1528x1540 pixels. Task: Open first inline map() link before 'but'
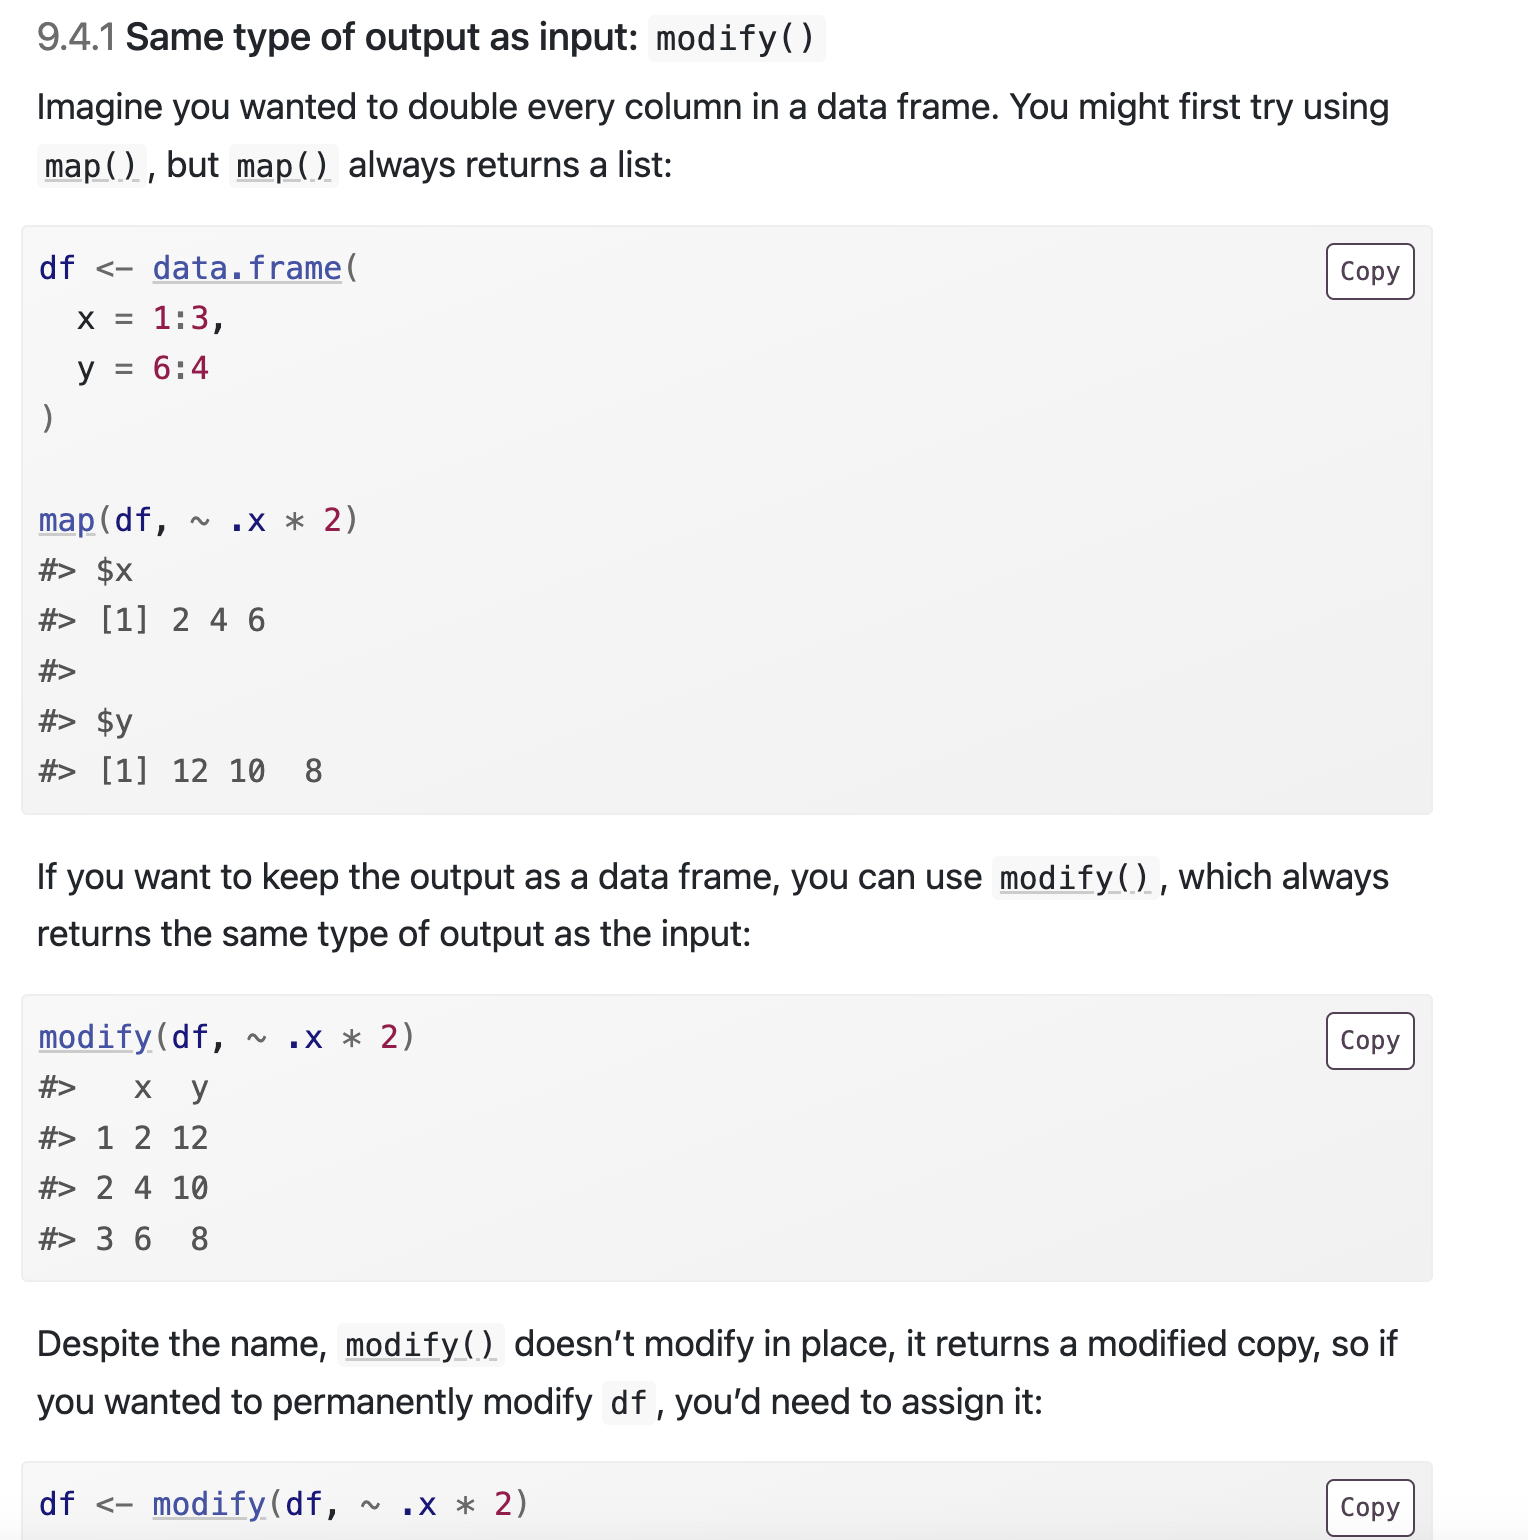point(90,166)
